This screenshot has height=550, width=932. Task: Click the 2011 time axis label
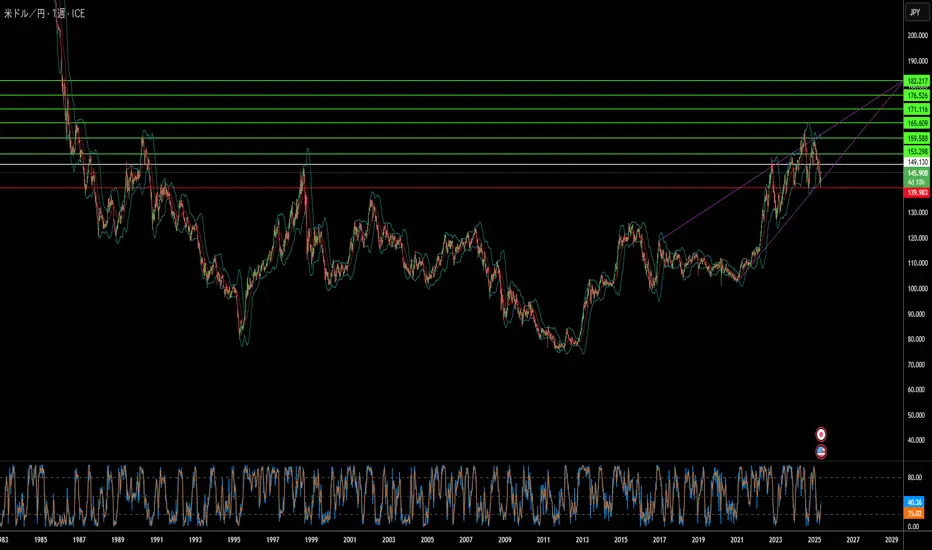click(543, 540)
